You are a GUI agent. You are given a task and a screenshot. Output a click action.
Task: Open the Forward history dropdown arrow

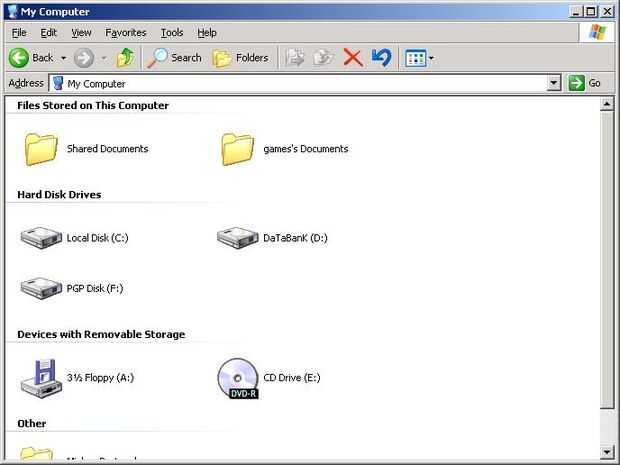point(104,58)
